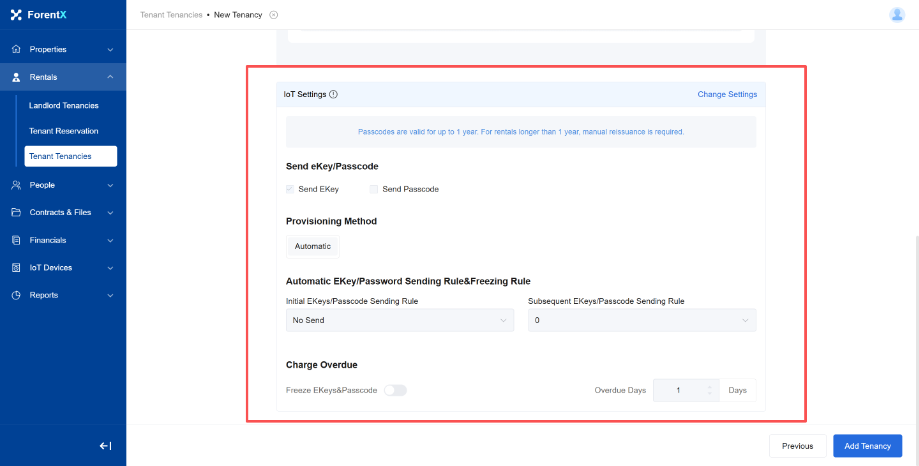This screenshot has width=919, height=466.
Task: Click the ForentX logo icon
Action: tap(16, 15)
